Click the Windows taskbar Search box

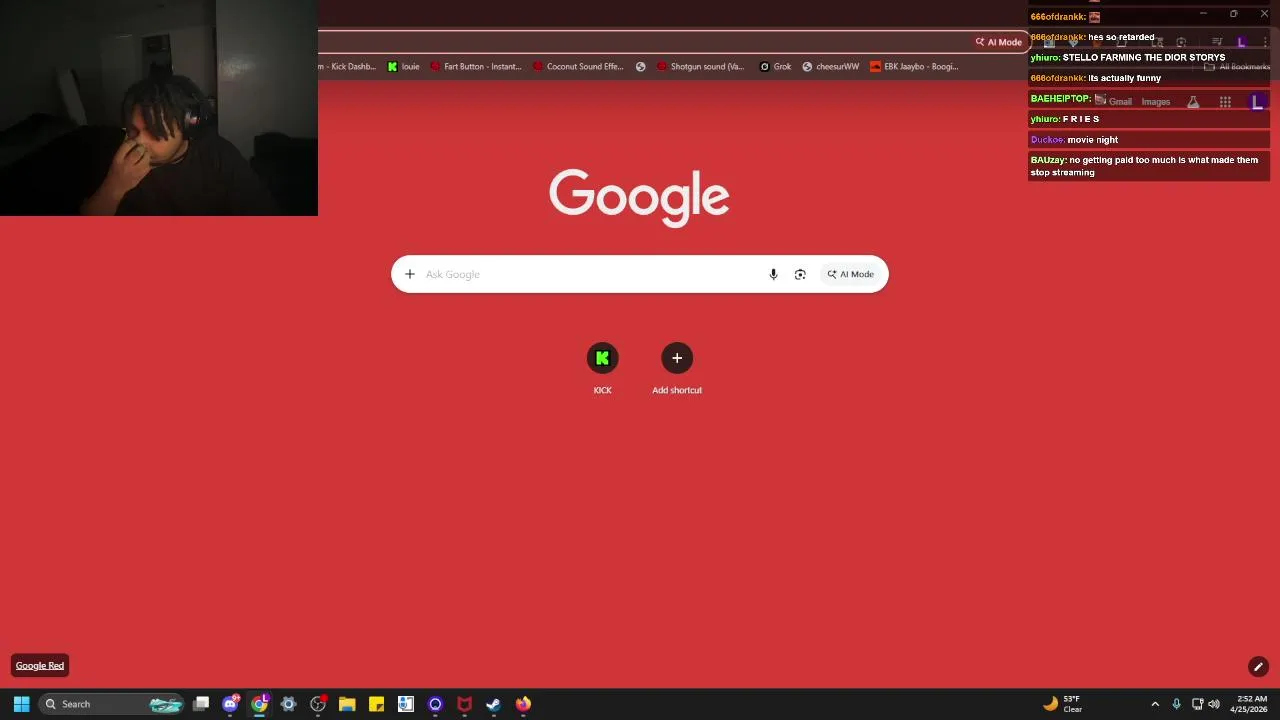click(112, 704)
